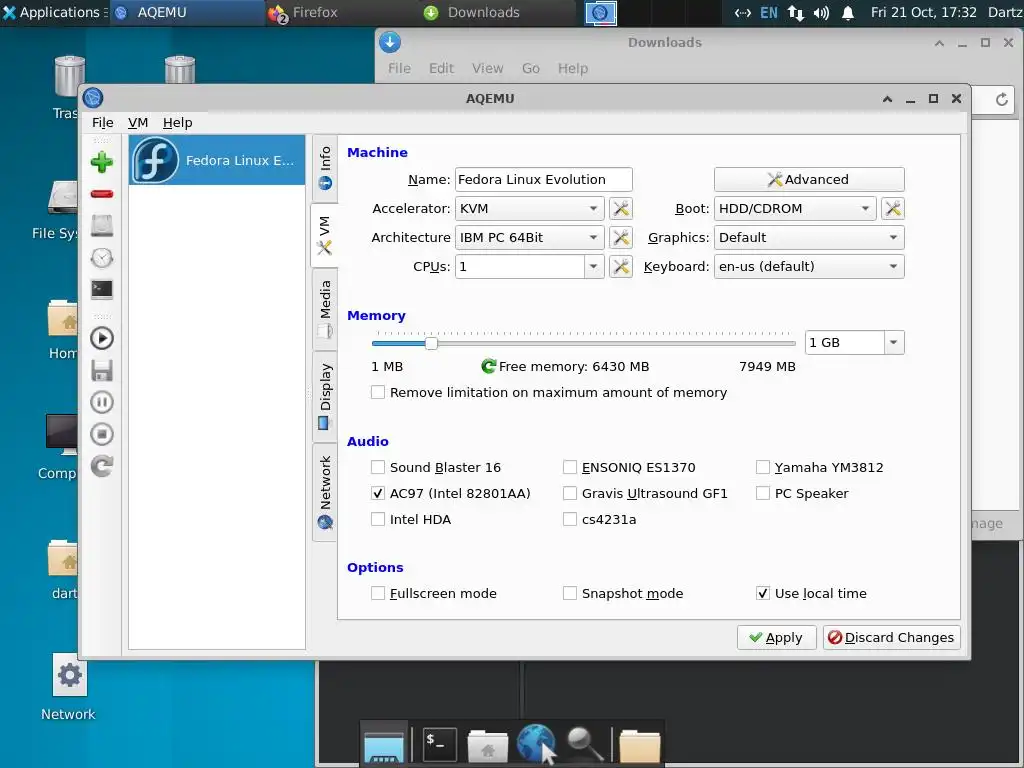Add a new VM with the green plus icon
Image resolution: width=1024 pixels, height=768 pixels.
(x=101, y=162)
